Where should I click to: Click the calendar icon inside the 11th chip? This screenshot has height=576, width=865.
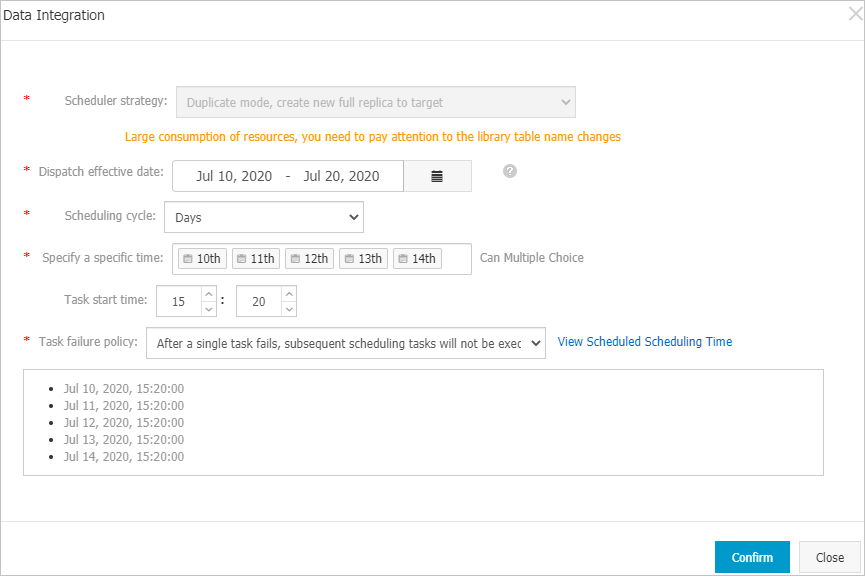pyautogui.click(x=244, y=257)
